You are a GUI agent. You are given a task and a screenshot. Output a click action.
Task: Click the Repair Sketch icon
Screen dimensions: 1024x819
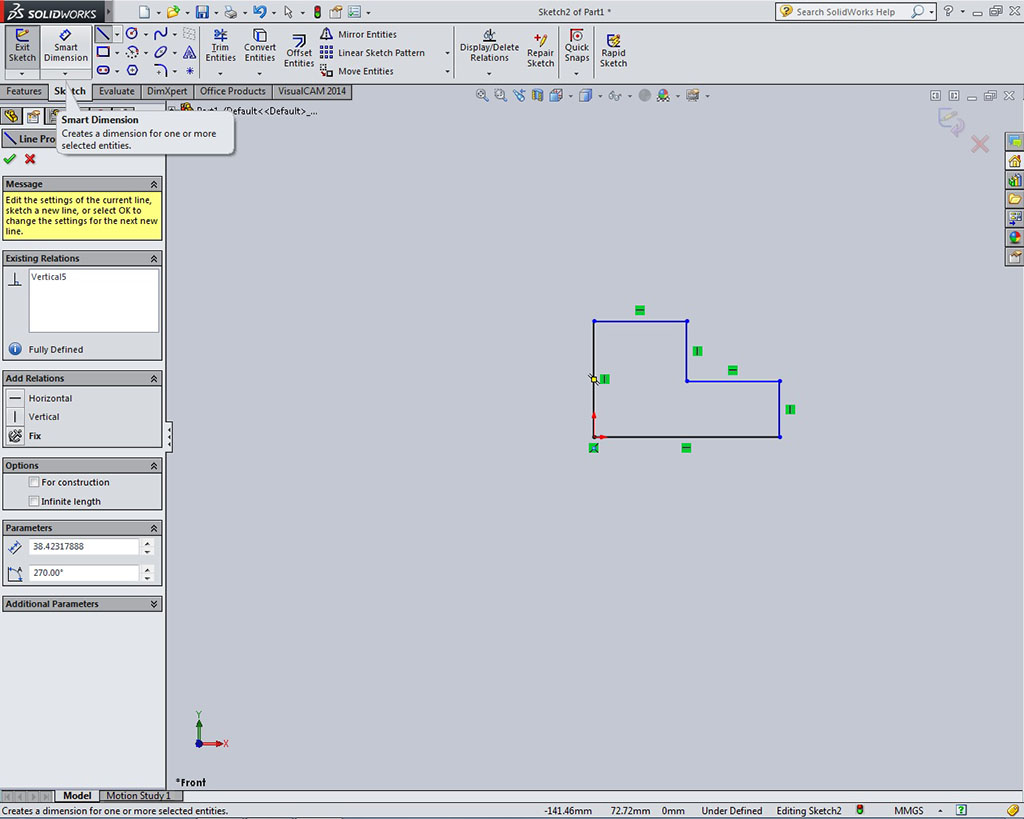540,50
